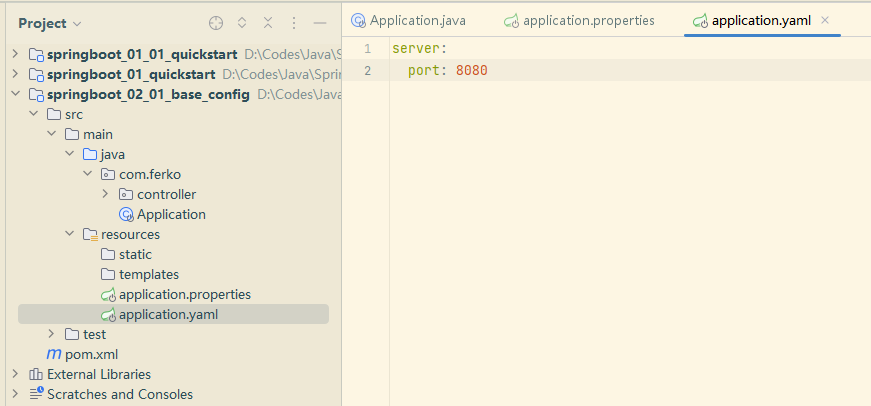Click application.properties Spring icon in tree
This screenshot has width=871, height=406.
(x=108, y=294)
